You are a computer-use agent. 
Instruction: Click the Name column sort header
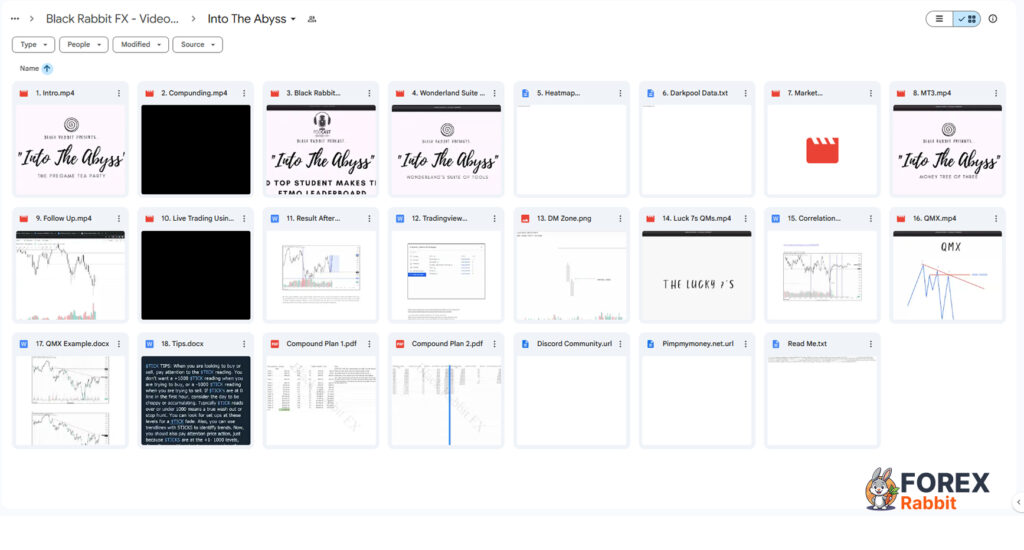tap(29, 69)
